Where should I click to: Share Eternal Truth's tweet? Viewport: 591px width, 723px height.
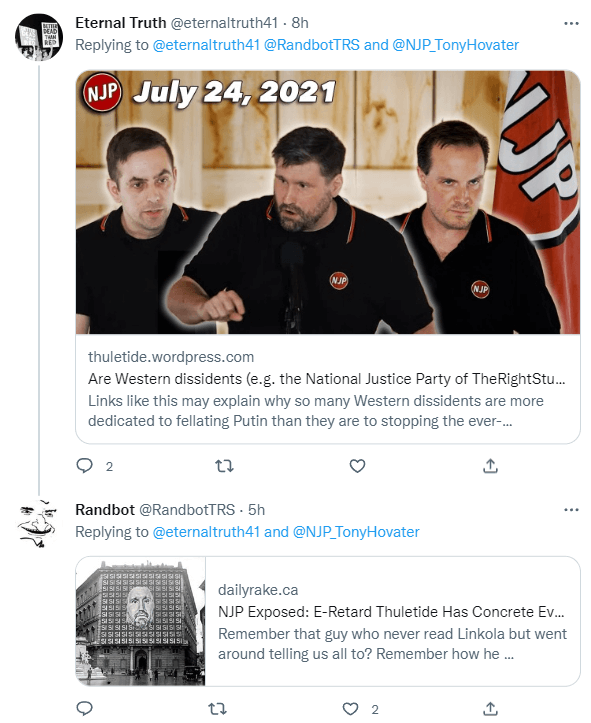tap(490, 466)
